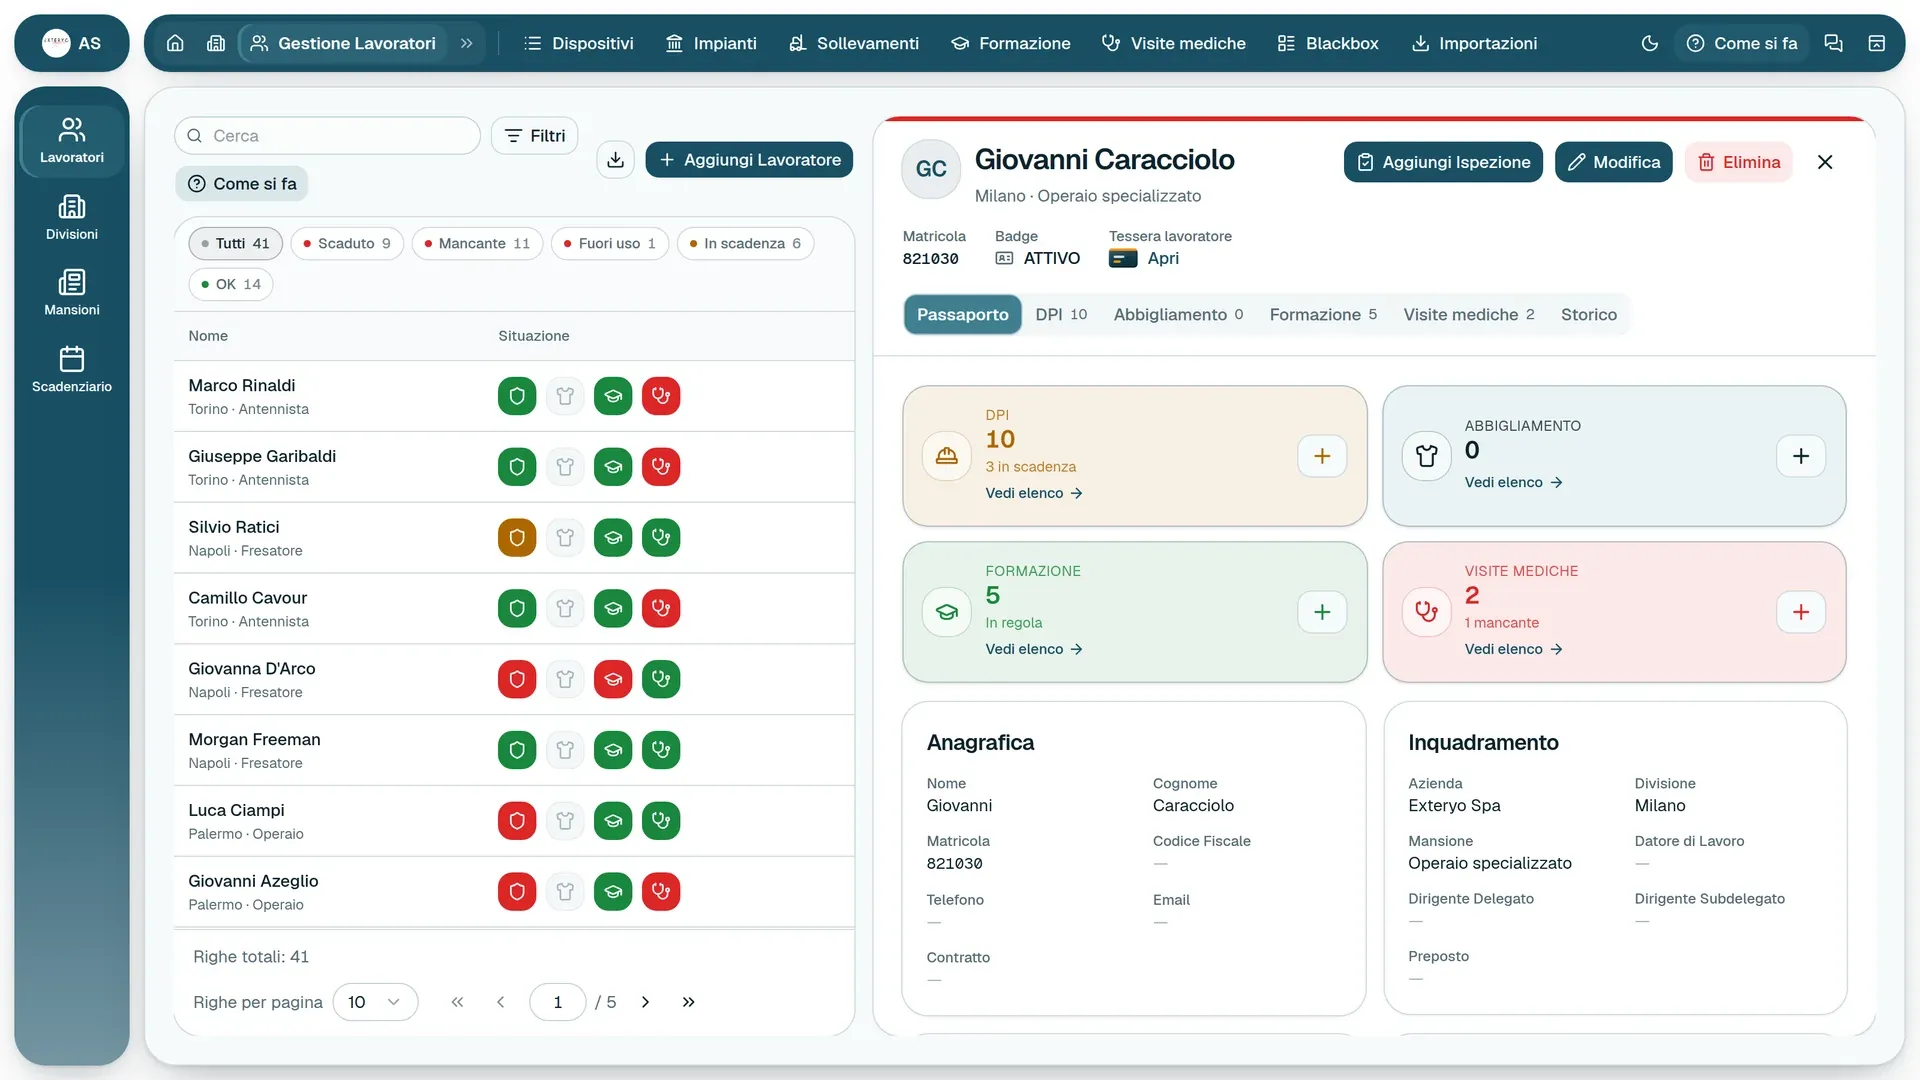The image size is (1920, 1080).
Task: Filter list by Fuori uso status
Action: [x=610, y=243]
